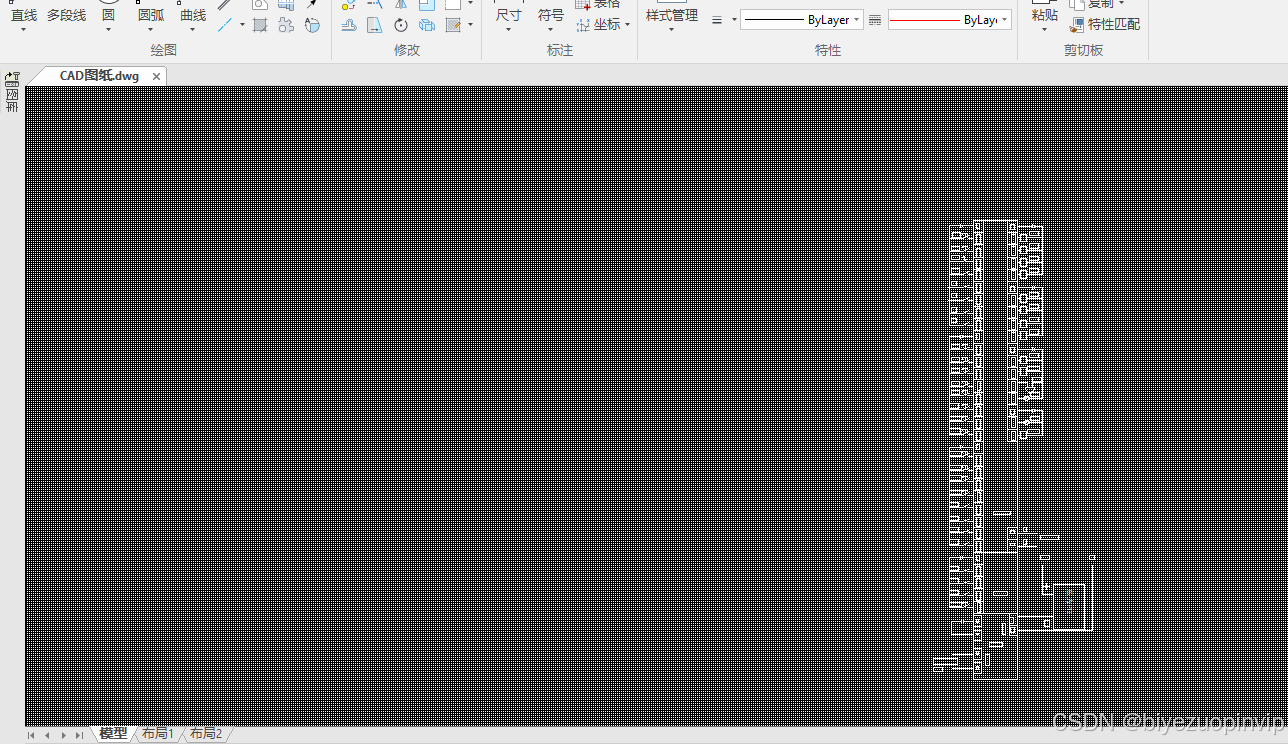Click the stretch icon in 修改 panel
The height and width of the screenshot is (744, 1288).
[349, 24]
